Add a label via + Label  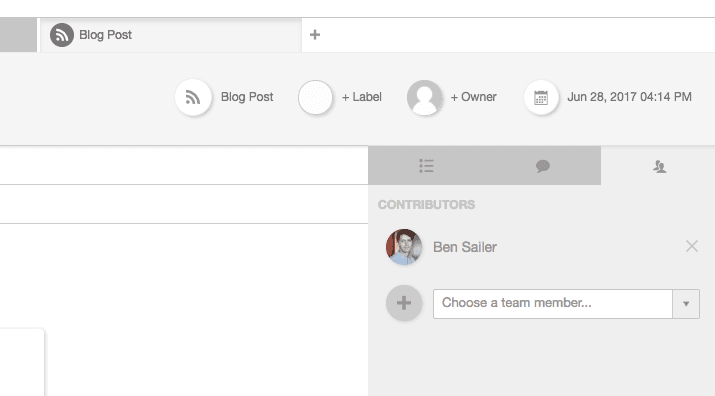[x=362, y=97]
